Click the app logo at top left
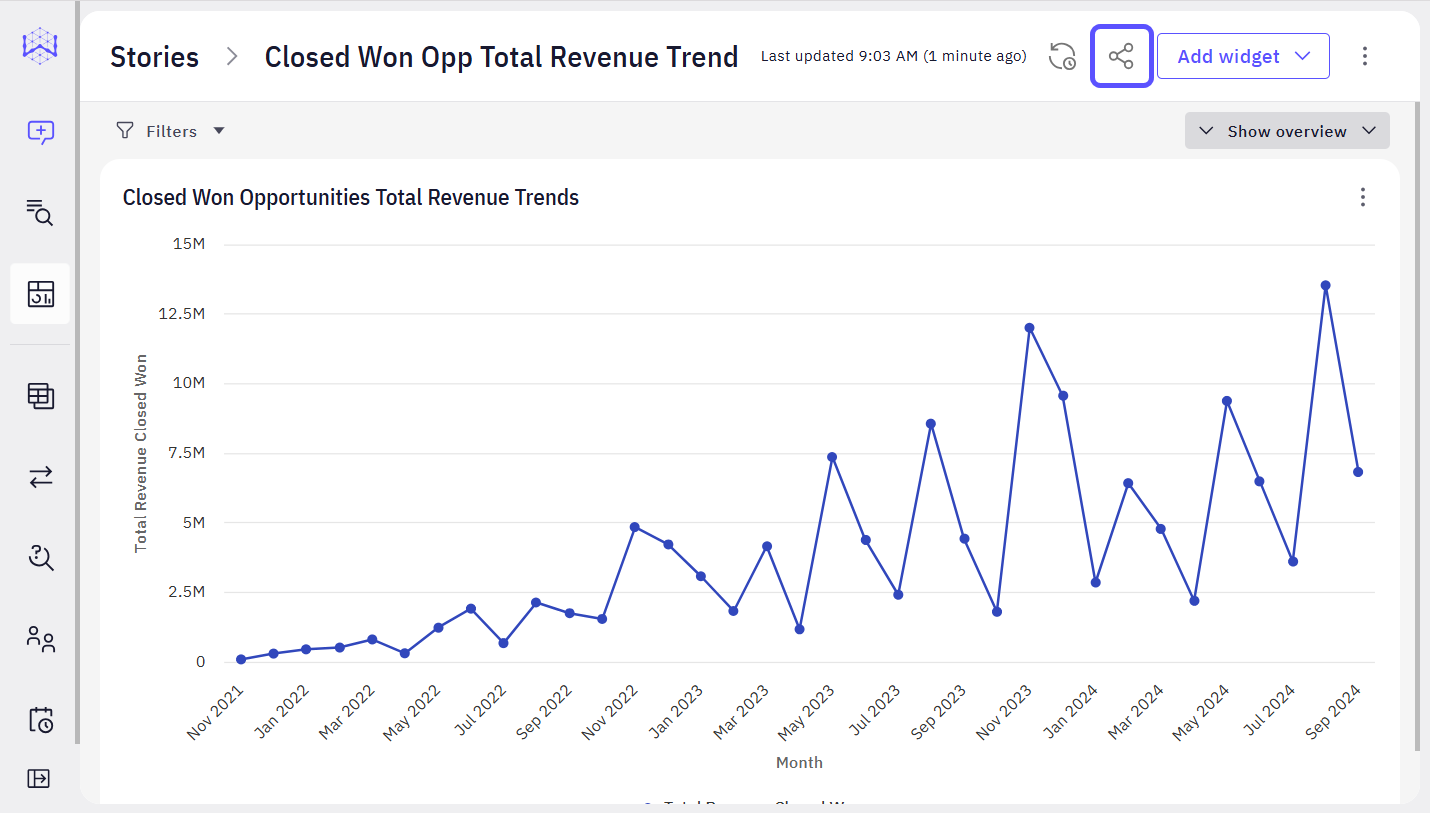 tap(40, 47)
